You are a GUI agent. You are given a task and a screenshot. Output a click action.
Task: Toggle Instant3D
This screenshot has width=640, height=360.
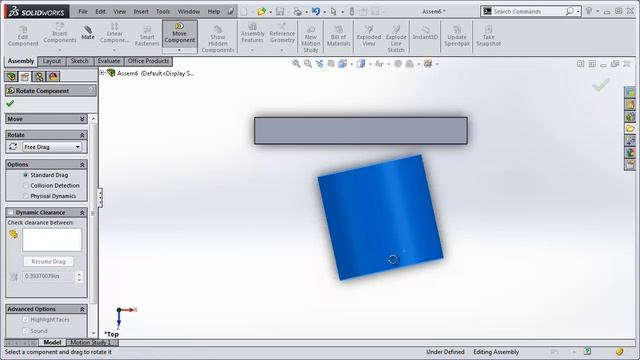425,33
